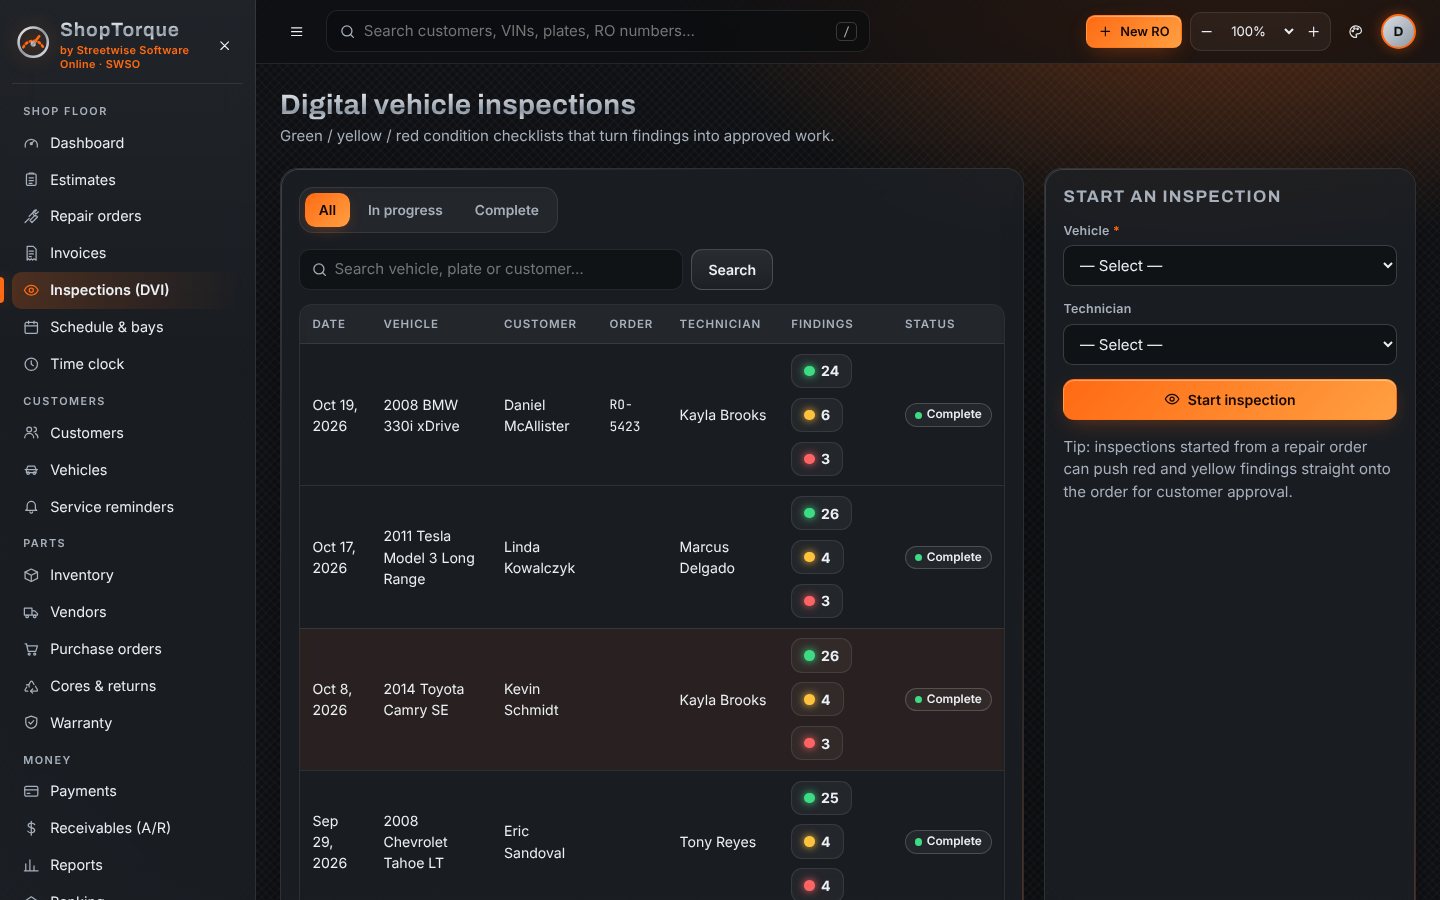
Task: Open the Technician select dropdown
Action: tap(1230, 345)
